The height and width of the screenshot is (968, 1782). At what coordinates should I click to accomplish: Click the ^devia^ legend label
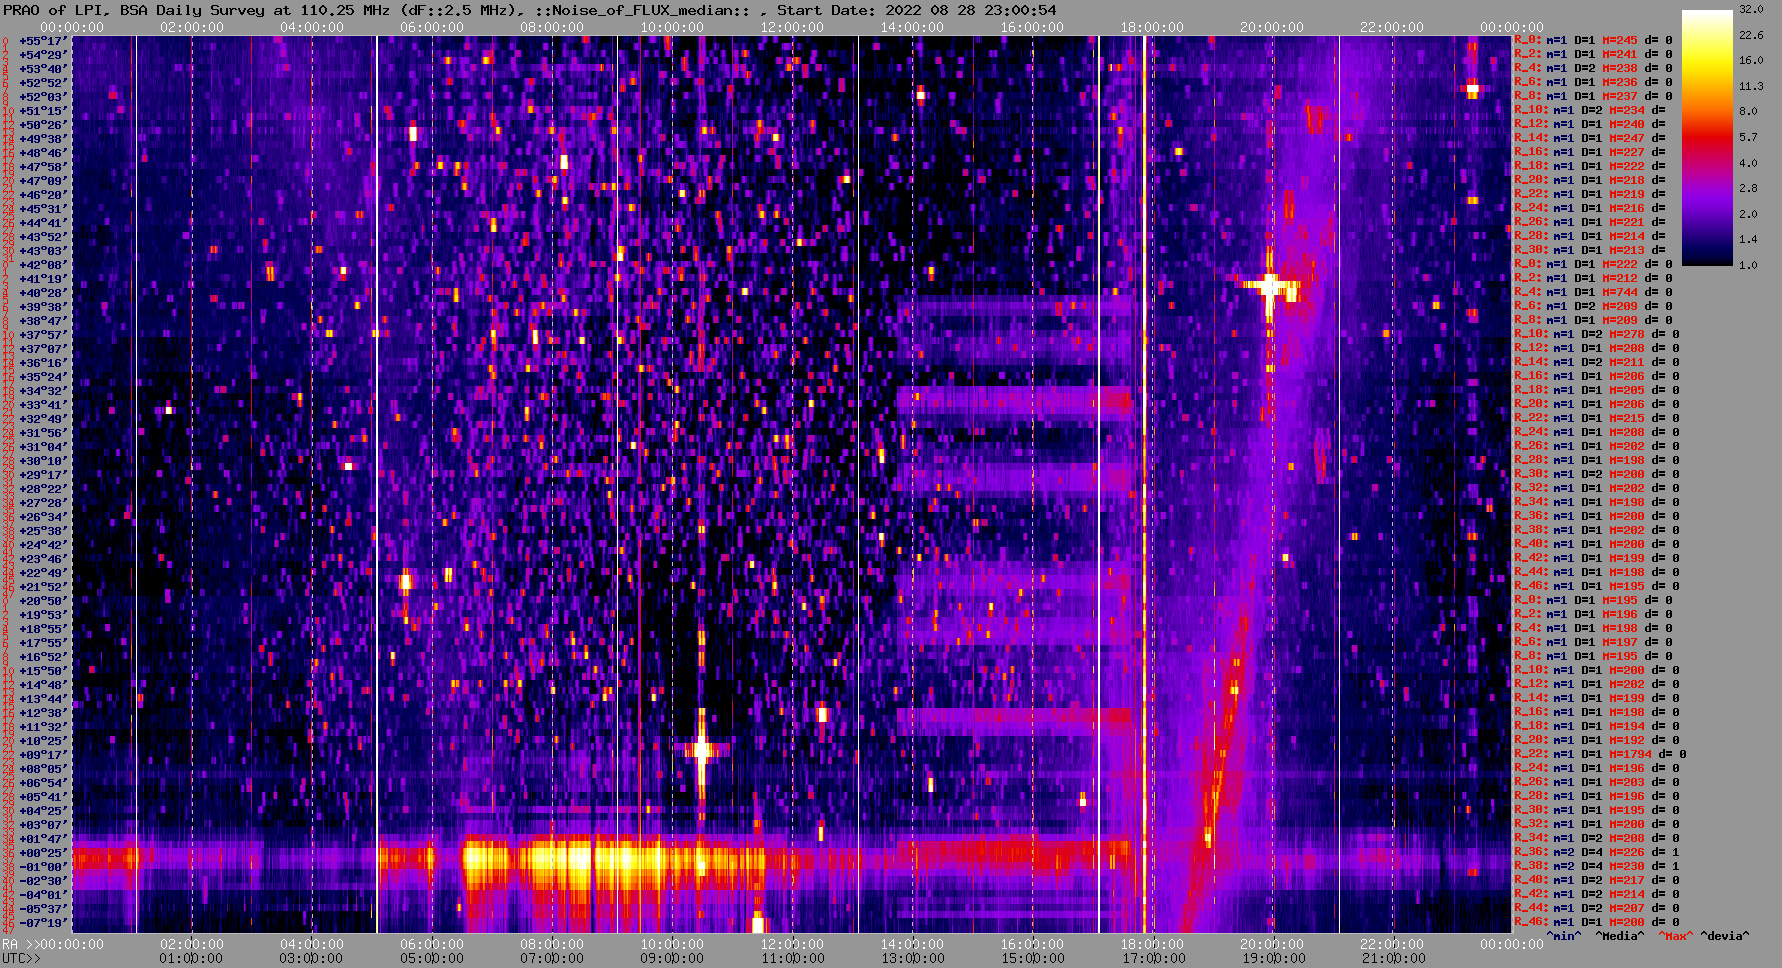point(1725,936)
